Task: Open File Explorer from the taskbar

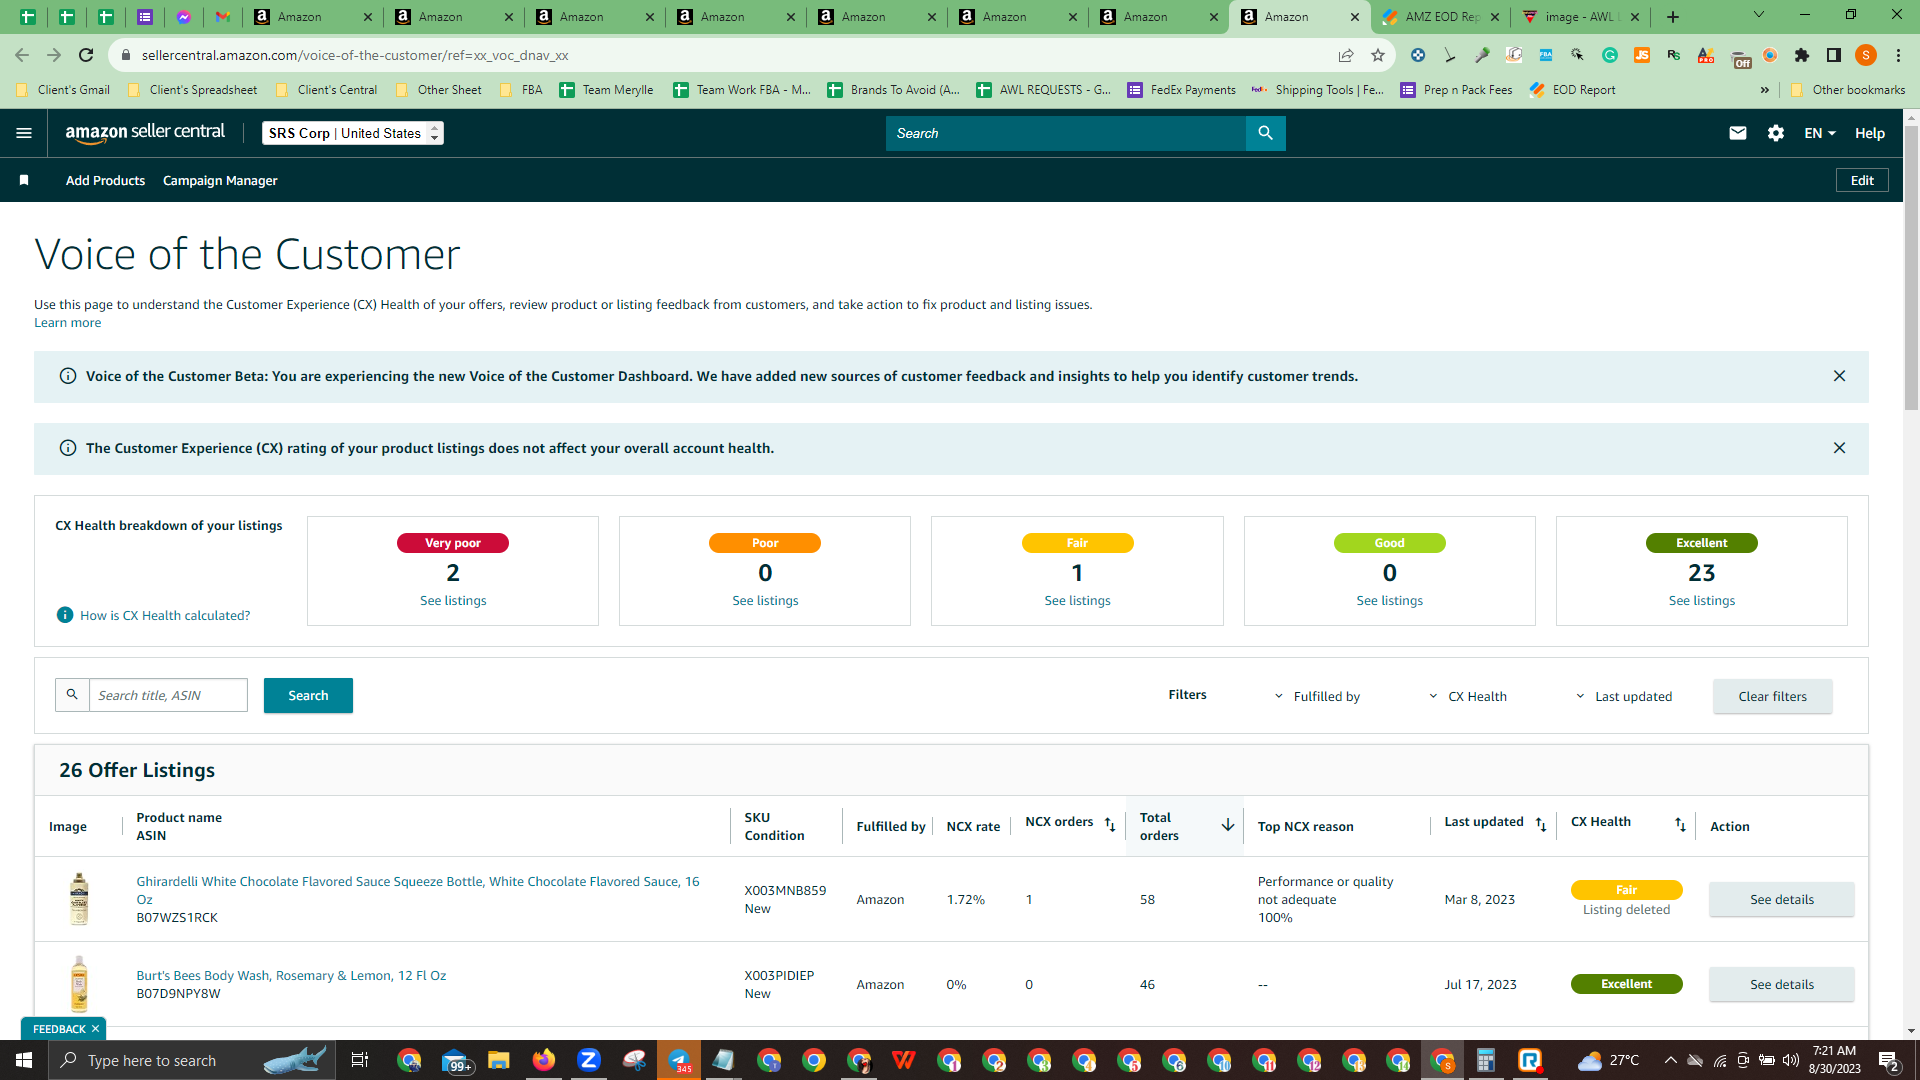Action: [x=499, y=1060]
